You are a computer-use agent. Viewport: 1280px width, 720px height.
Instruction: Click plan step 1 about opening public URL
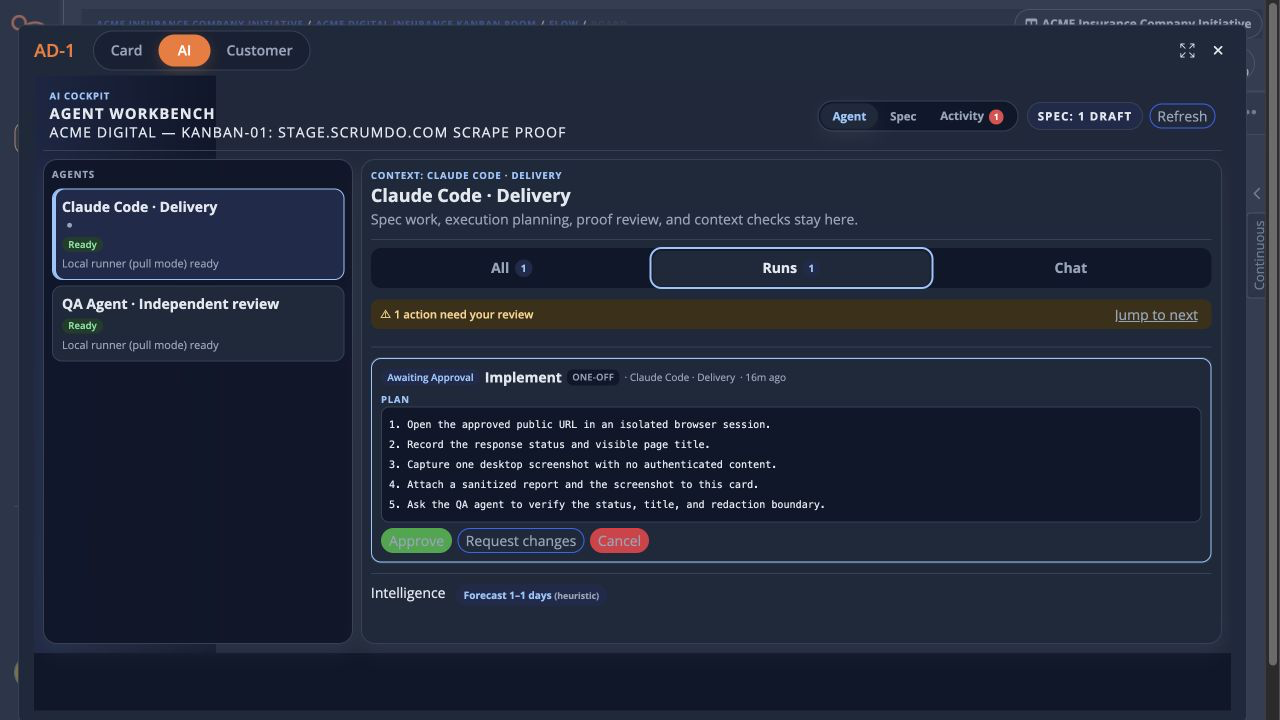580,424
